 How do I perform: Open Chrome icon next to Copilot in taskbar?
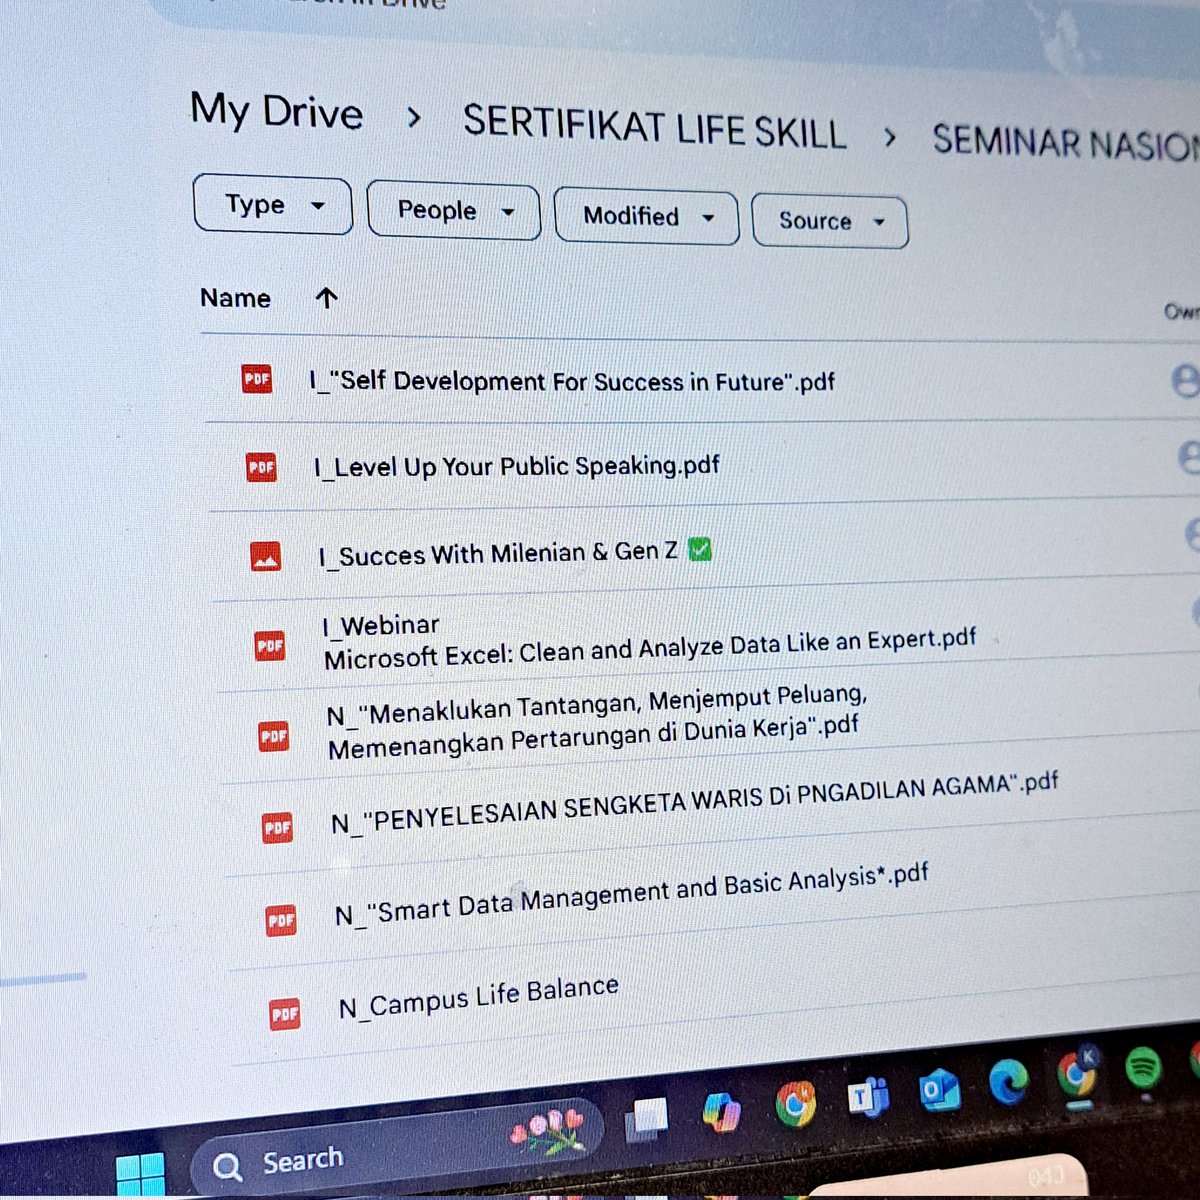point(795,1104)
